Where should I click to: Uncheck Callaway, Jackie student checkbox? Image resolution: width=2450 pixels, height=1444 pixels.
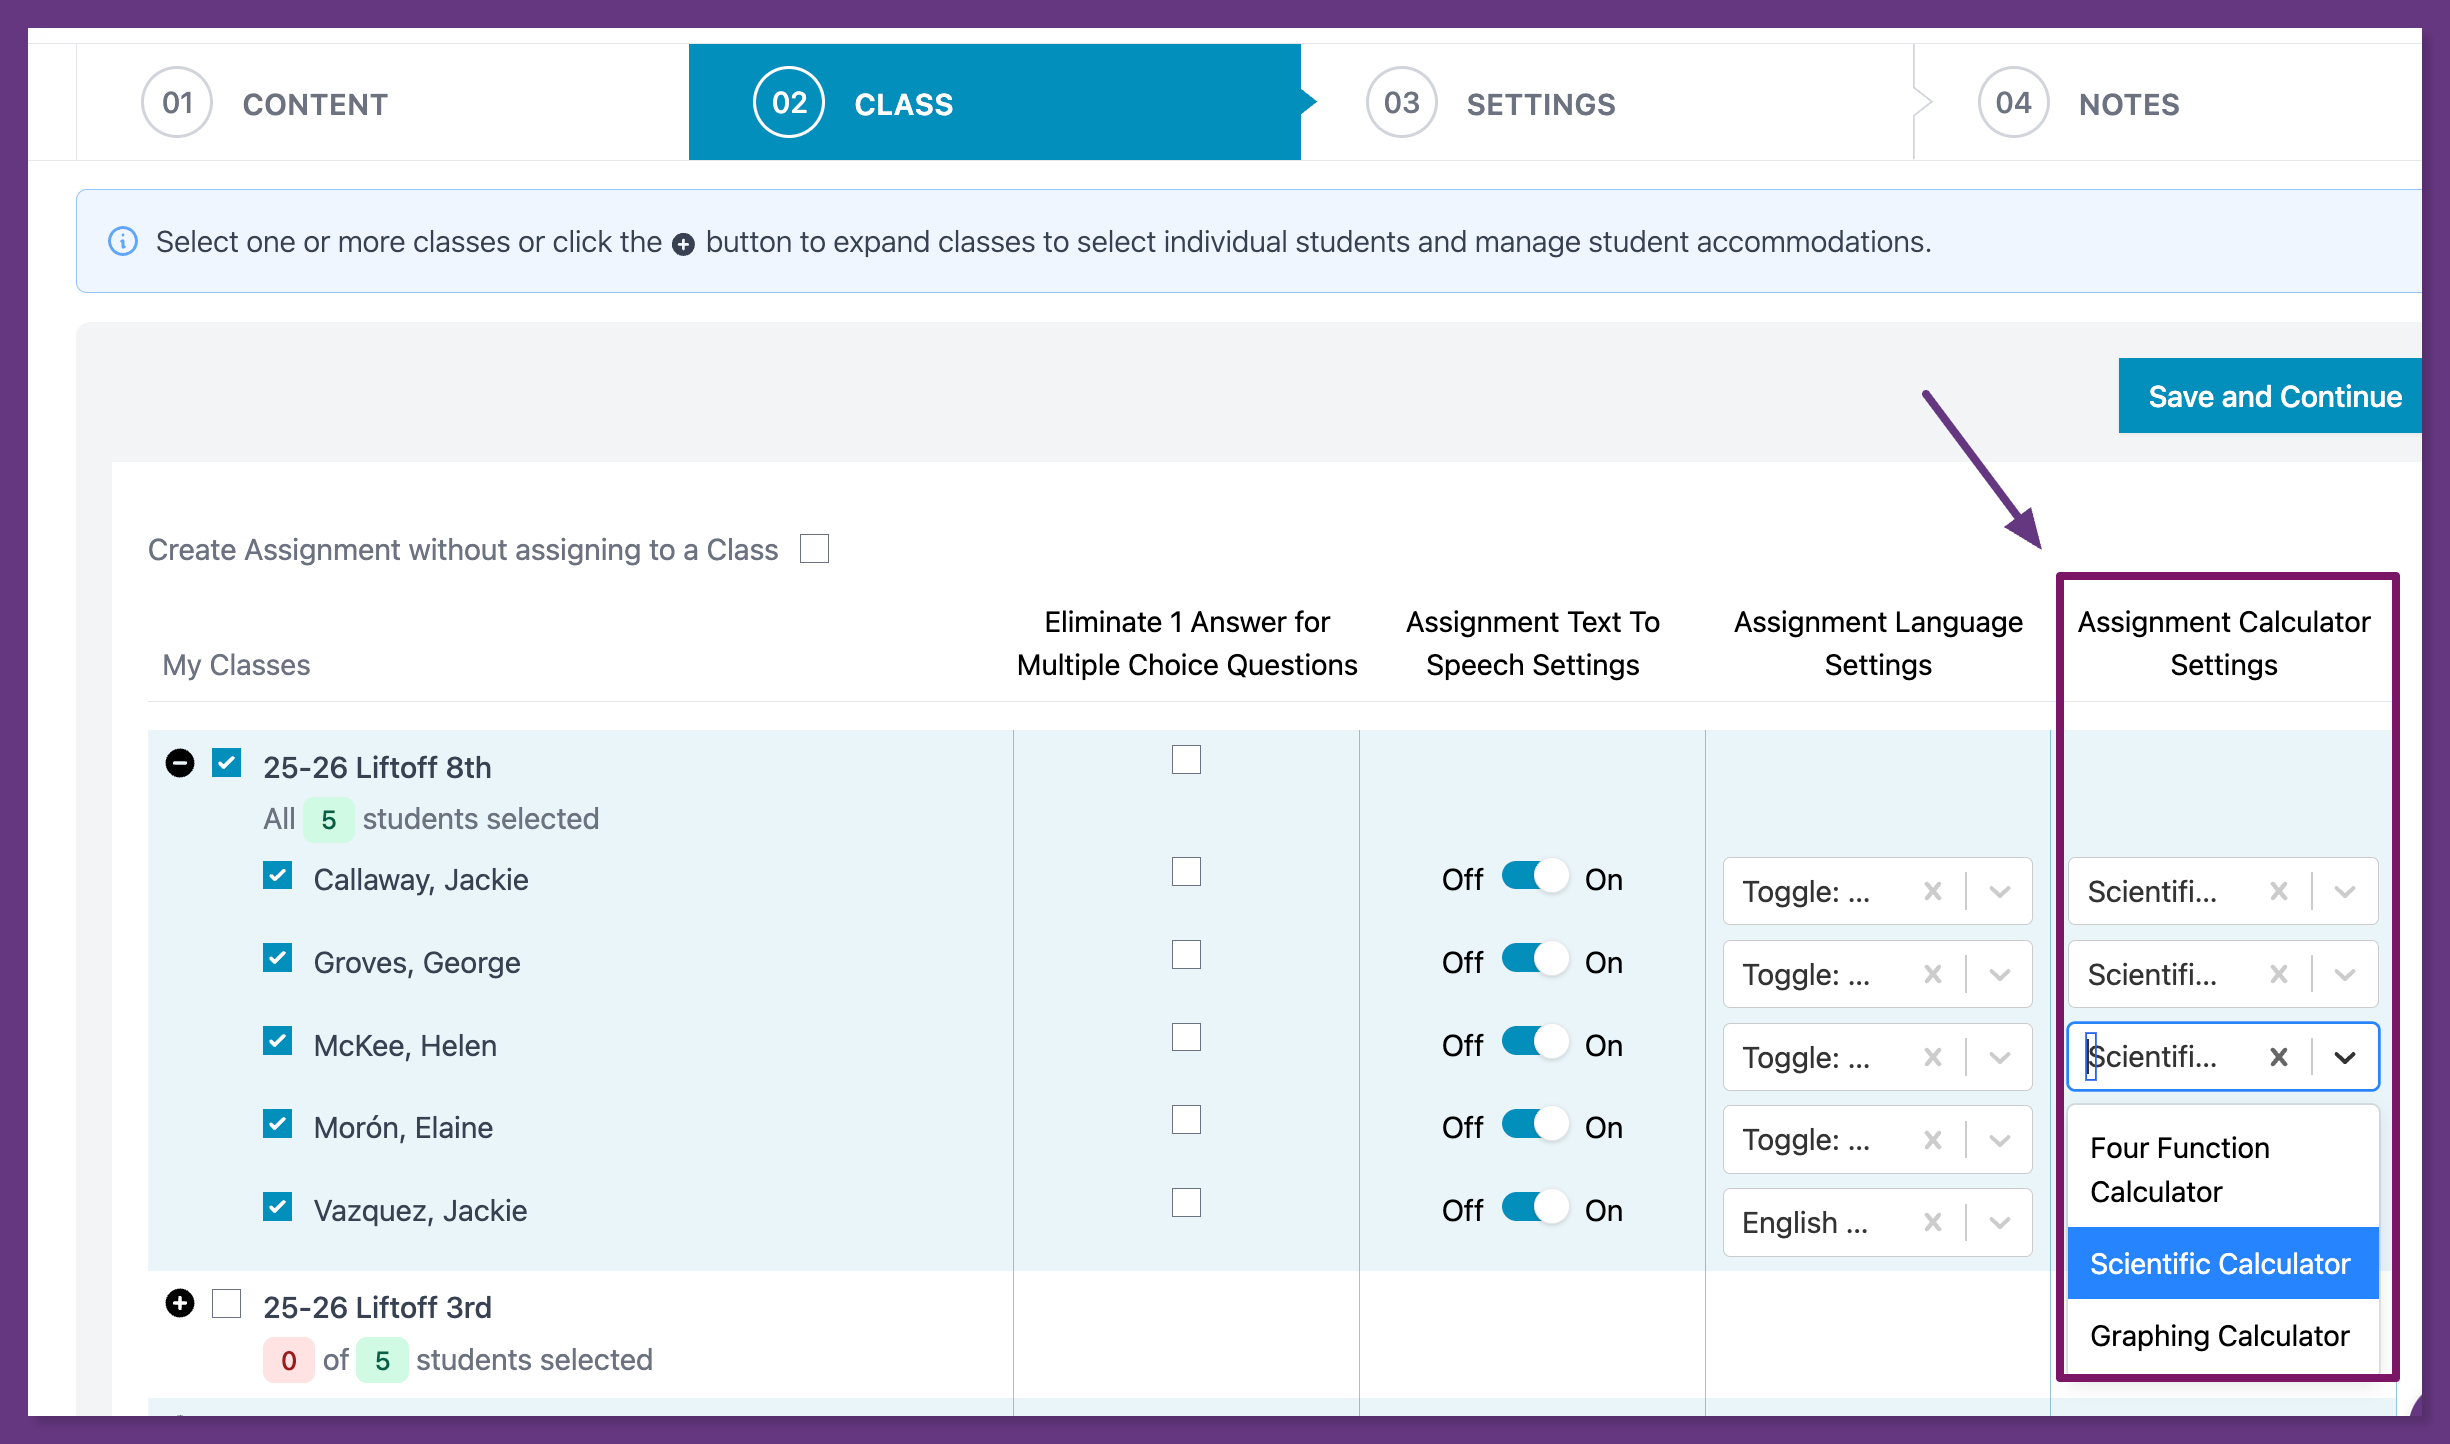click(x=277, y=877)
